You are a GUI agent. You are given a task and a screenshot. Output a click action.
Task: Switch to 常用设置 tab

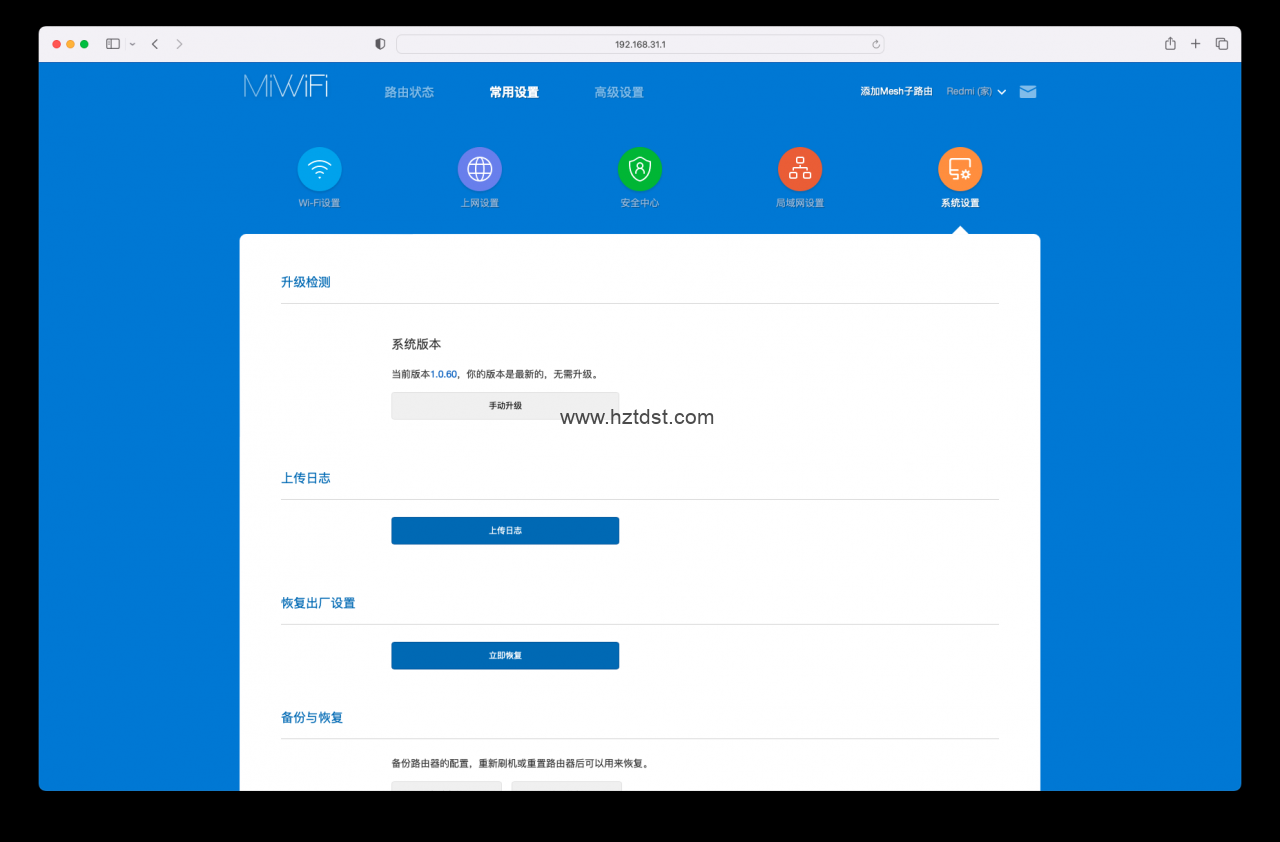(x=514, y=92)
